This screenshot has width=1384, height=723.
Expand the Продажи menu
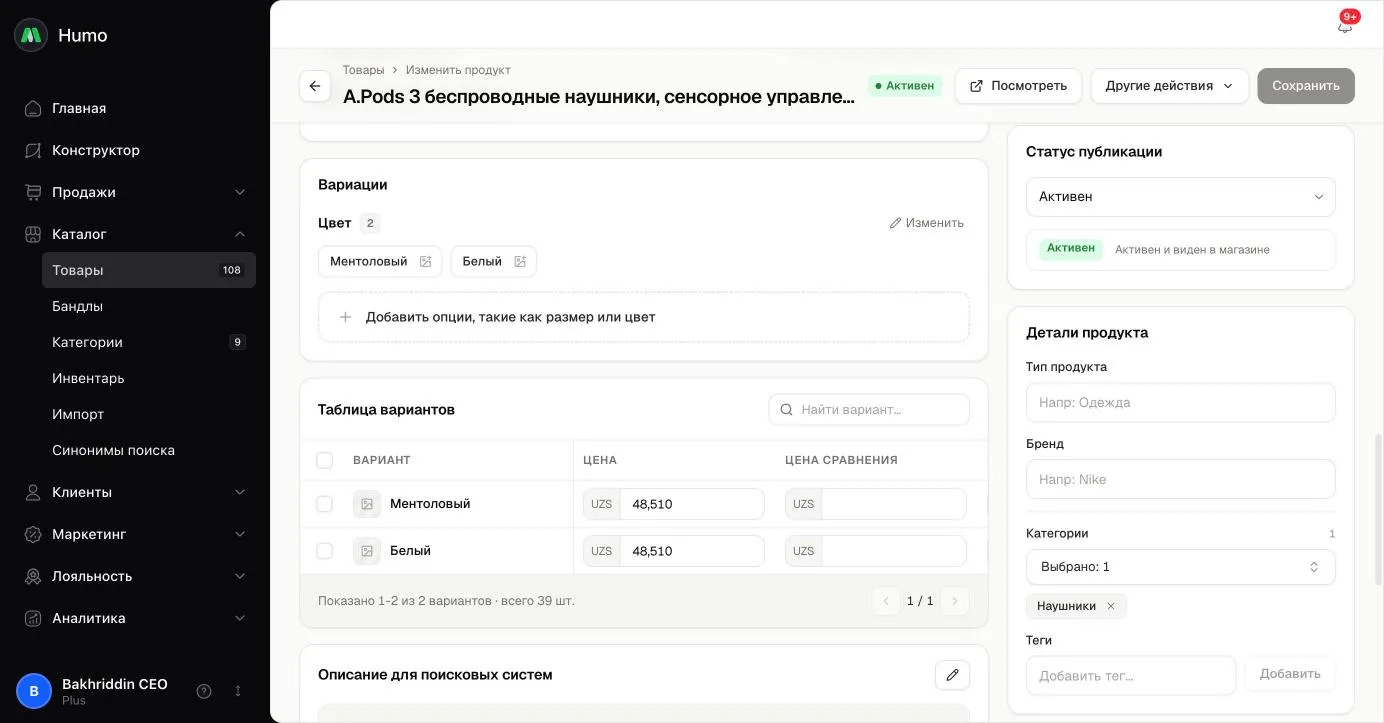tap(135, 192)
